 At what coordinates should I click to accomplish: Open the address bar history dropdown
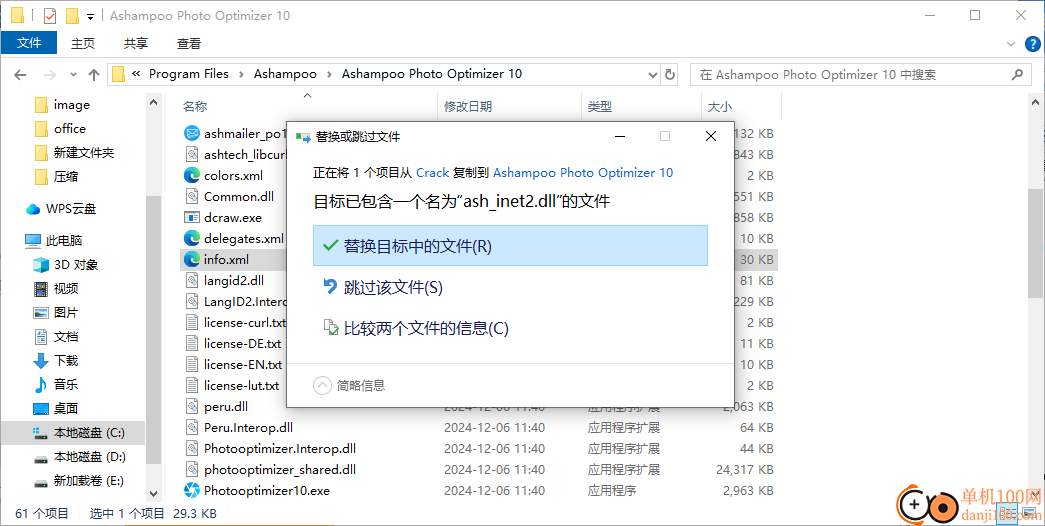(x=653, y=75)
